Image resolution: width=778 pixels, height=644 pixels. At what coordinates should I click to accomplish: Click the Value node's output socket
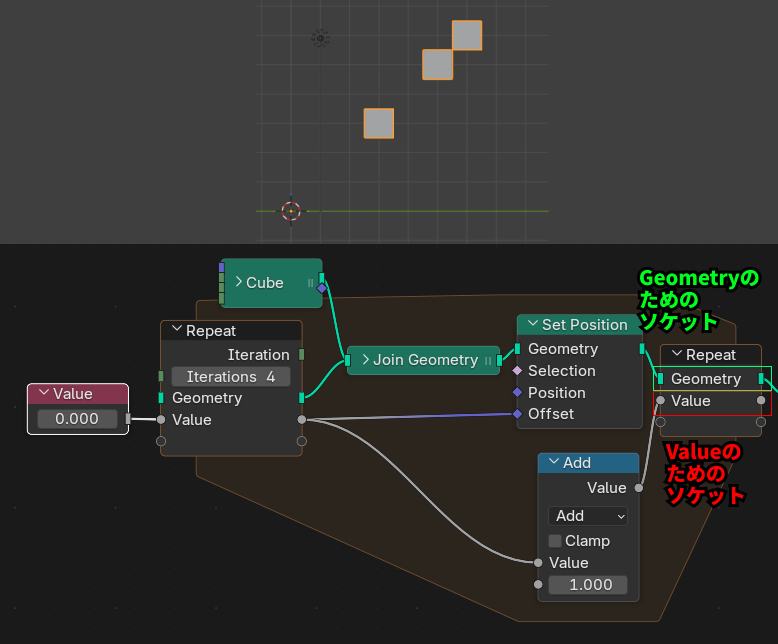pyautogui.click(x=128, y=419)
